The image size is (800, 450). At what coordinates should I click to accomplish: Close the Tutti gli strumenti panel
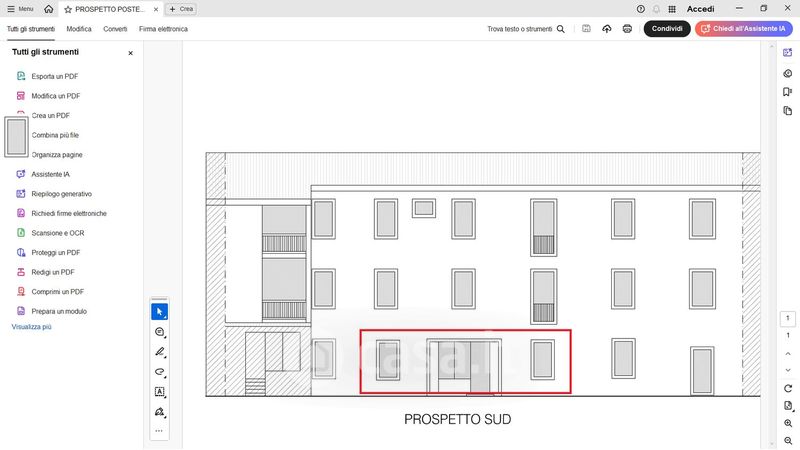130,53
